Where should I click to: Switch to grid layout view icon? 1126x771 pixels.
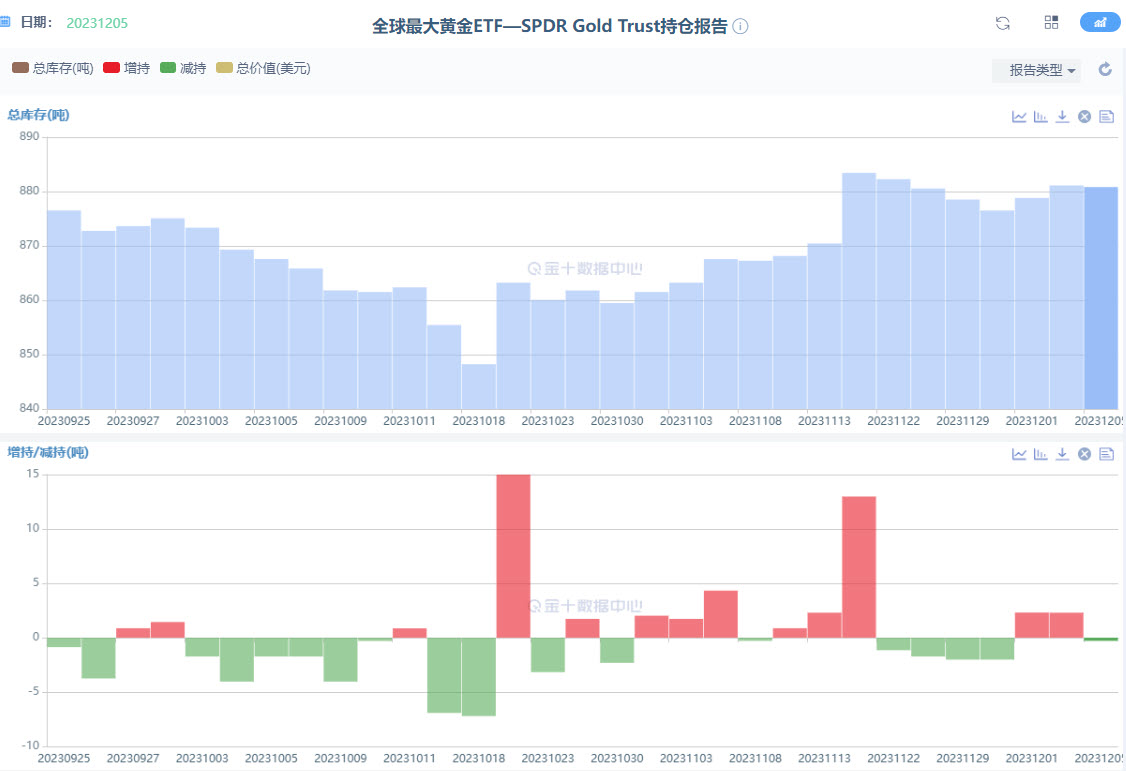1051,23
